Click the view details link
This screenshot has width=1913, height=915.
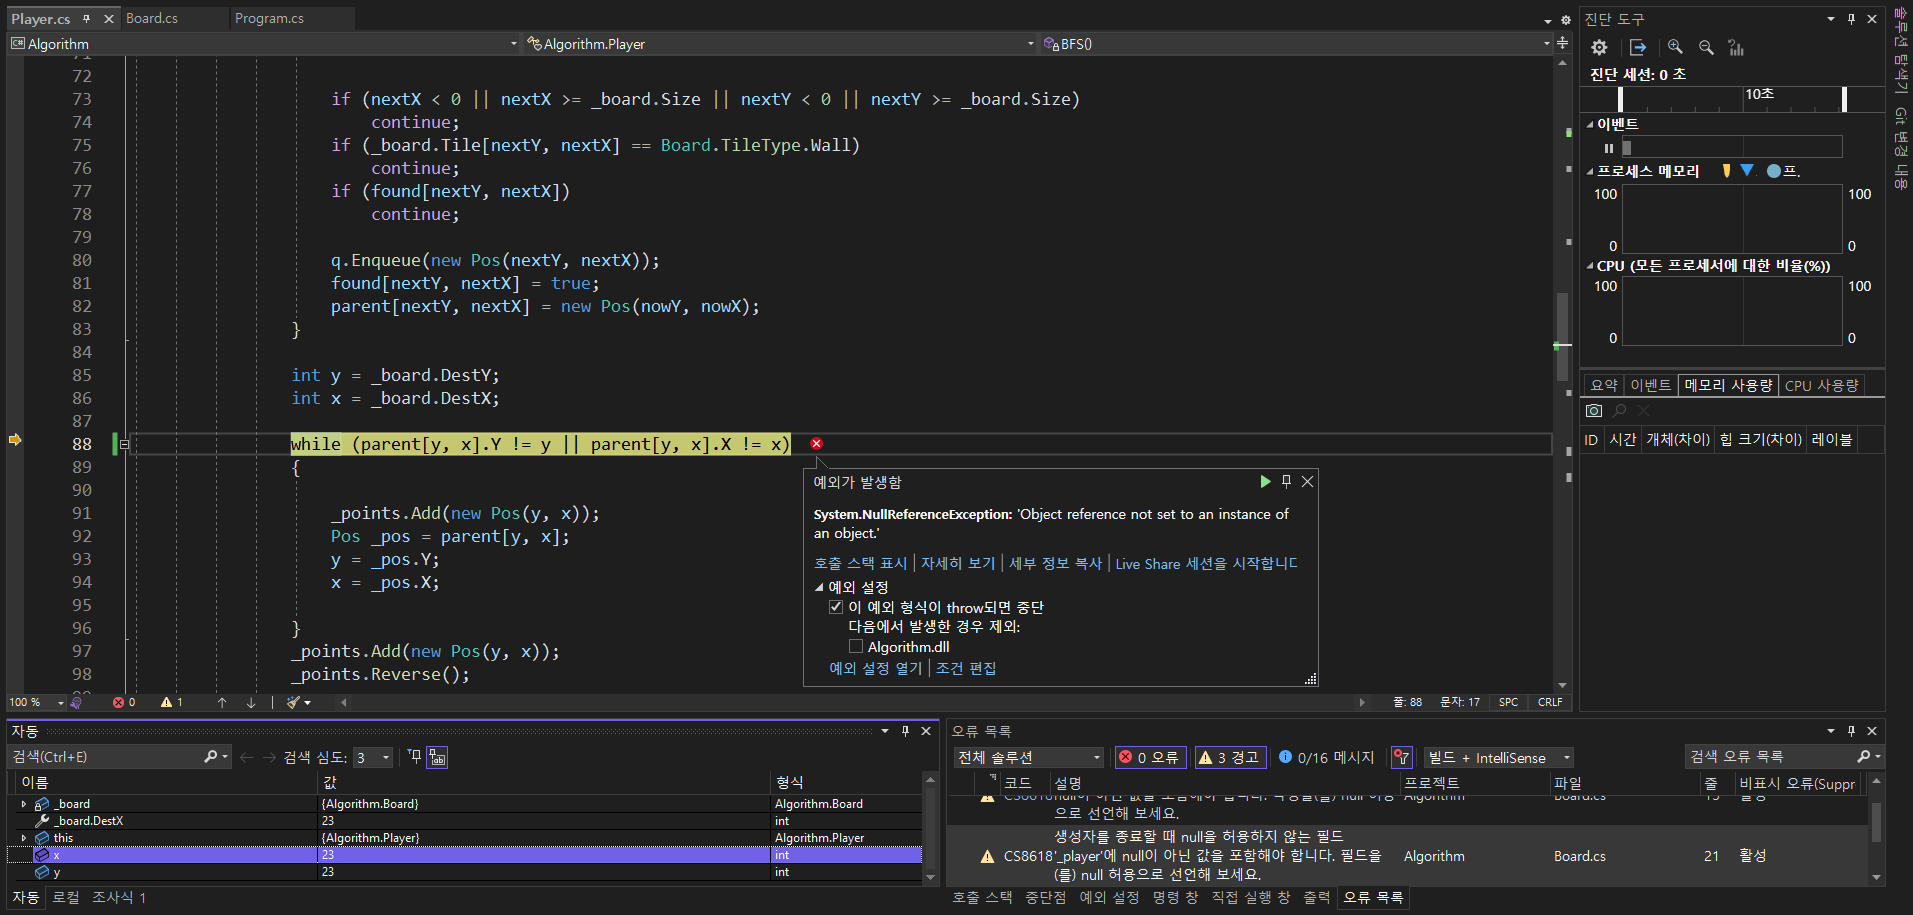958,563
